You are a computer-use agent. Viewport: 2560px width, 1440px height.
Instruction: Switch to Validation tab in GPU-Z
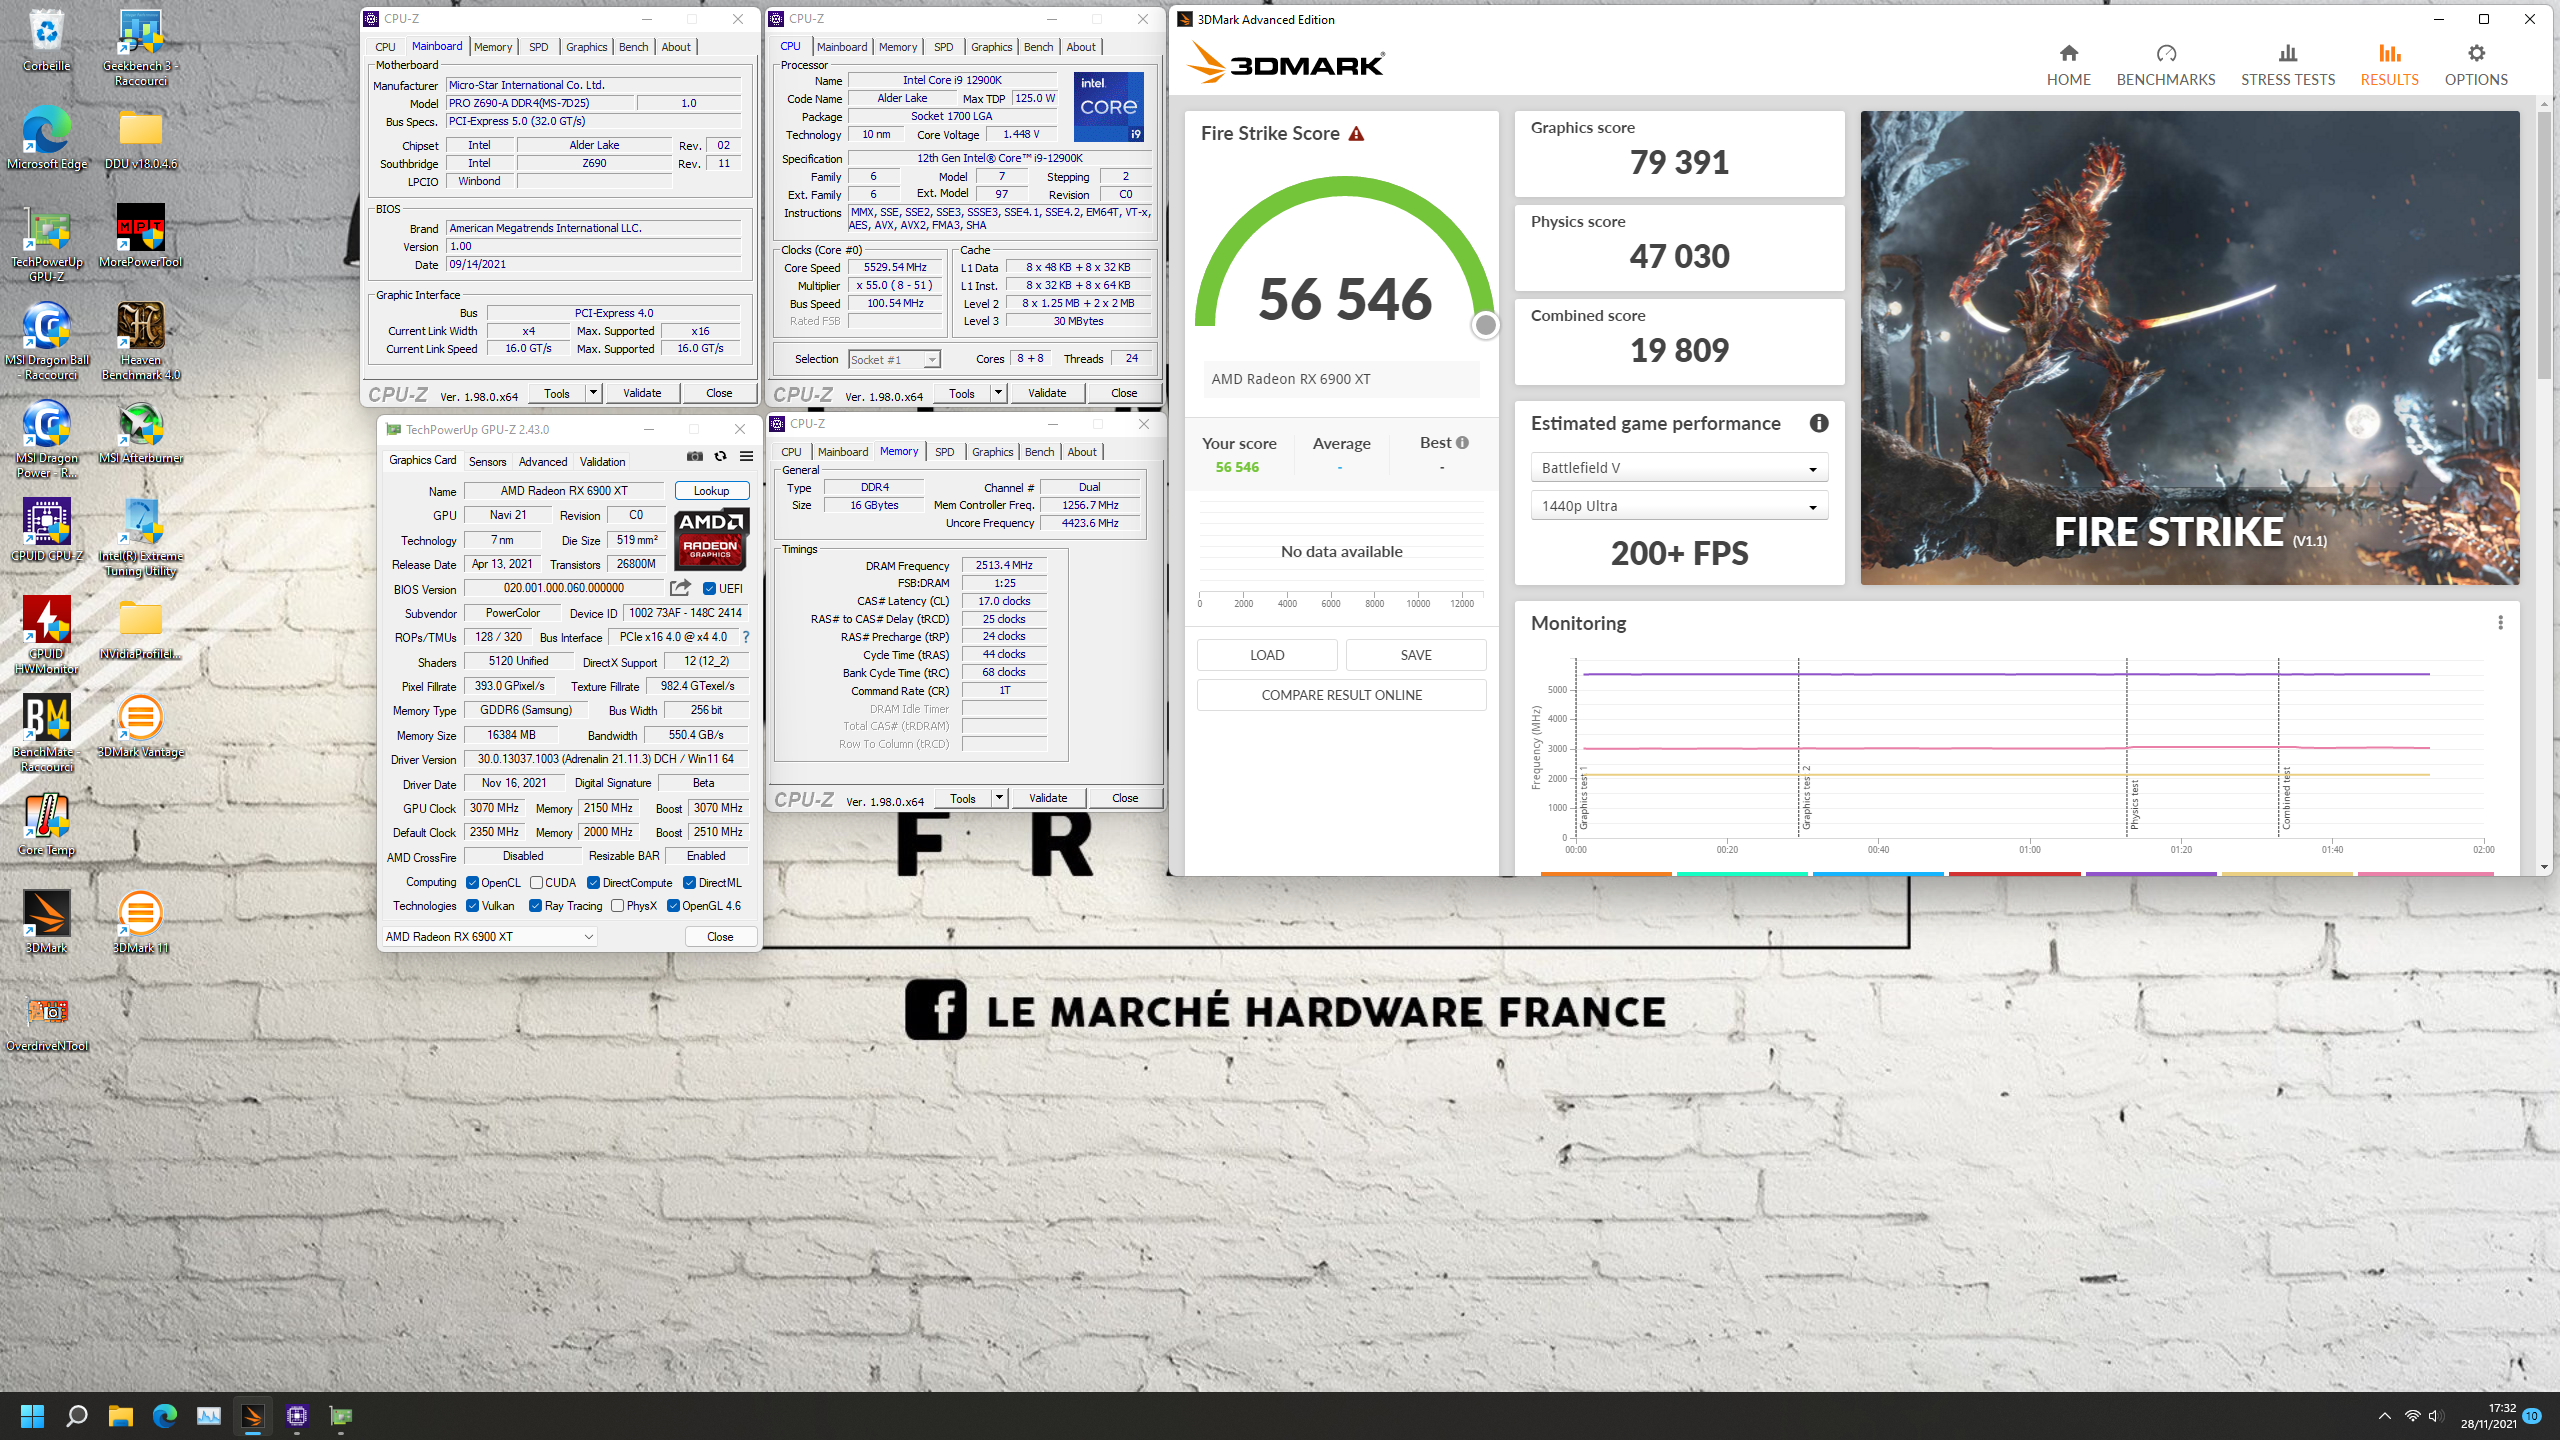point(602,462)
